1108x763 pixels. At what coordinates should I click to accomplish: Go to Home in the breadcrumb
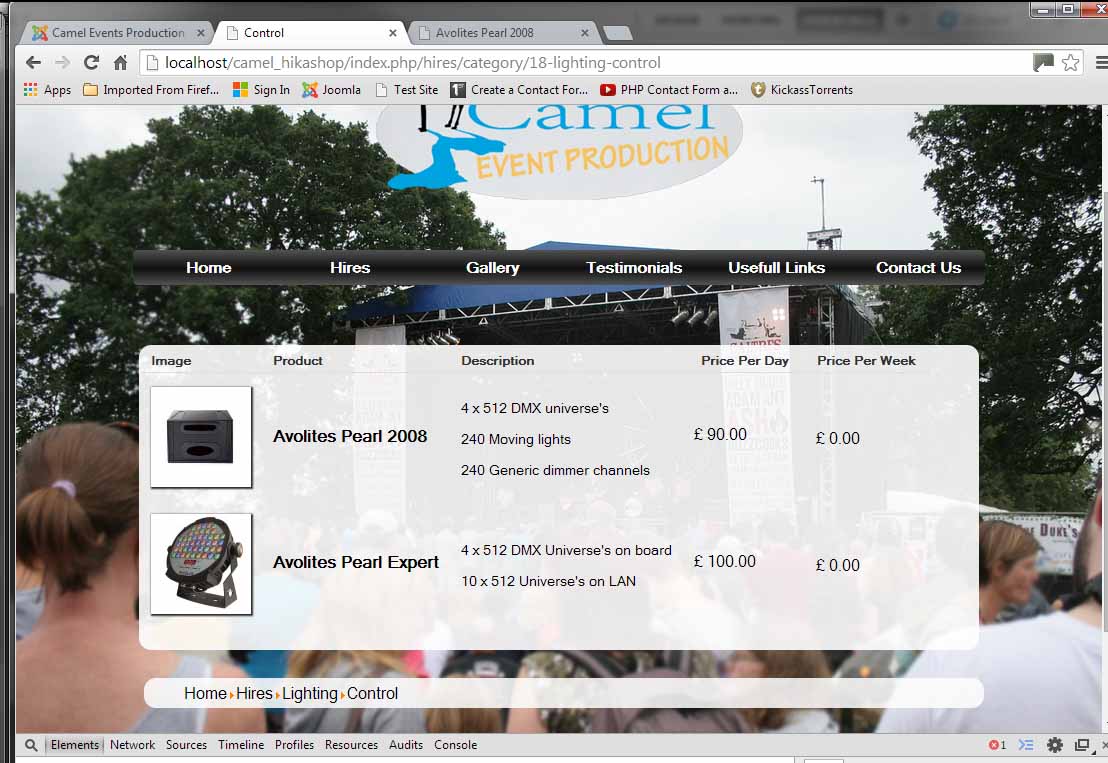(x=205, y=694)
